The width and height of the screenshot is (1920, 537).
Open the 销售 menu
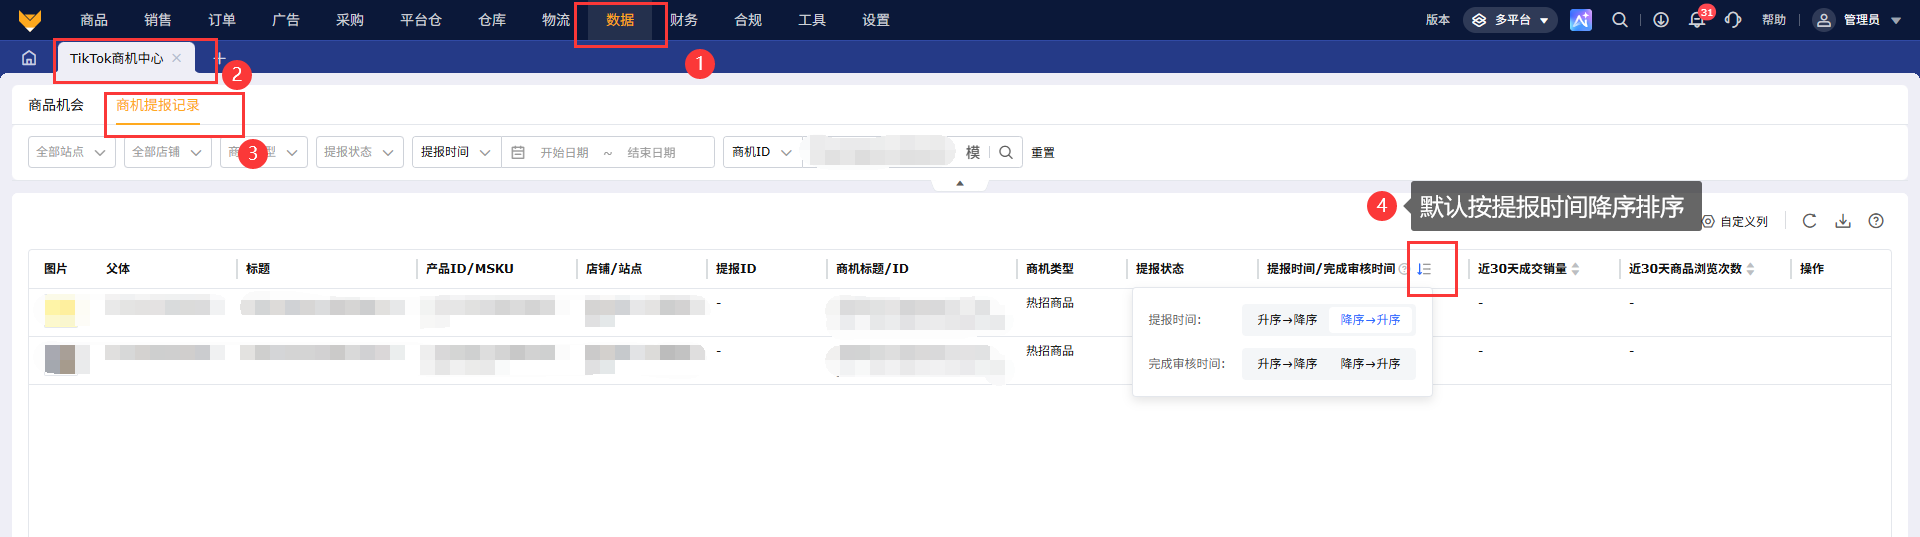point(158,20)
